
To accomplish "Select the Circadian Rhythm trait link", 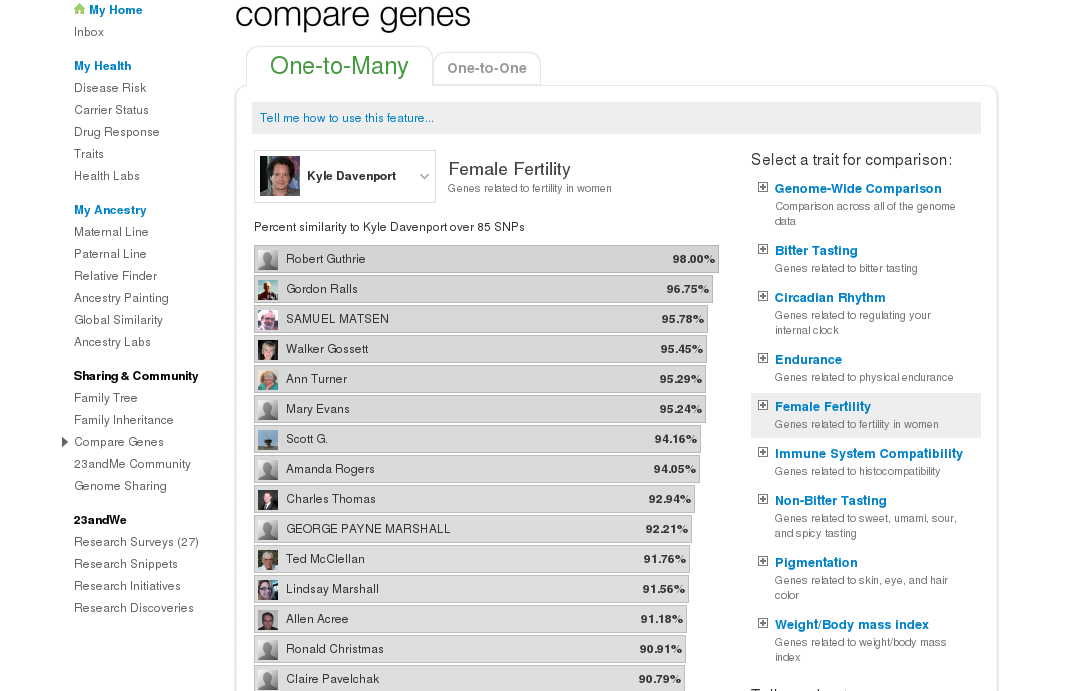I will 829,297.
